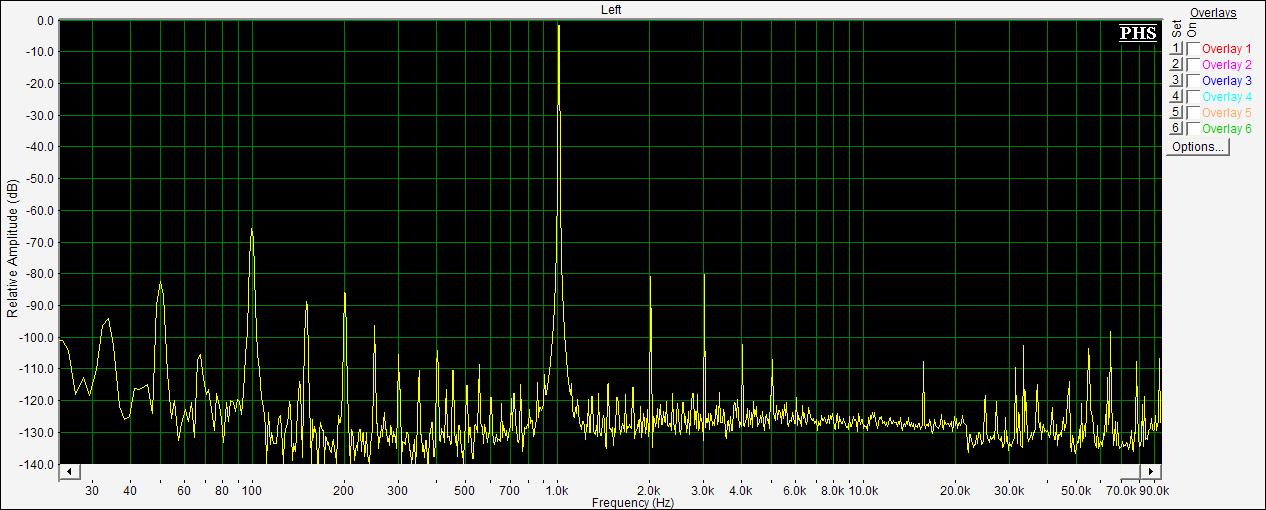1266x510 pixels.
Task: Click the horizontal frequency scrollbar track
Action: 611,471
